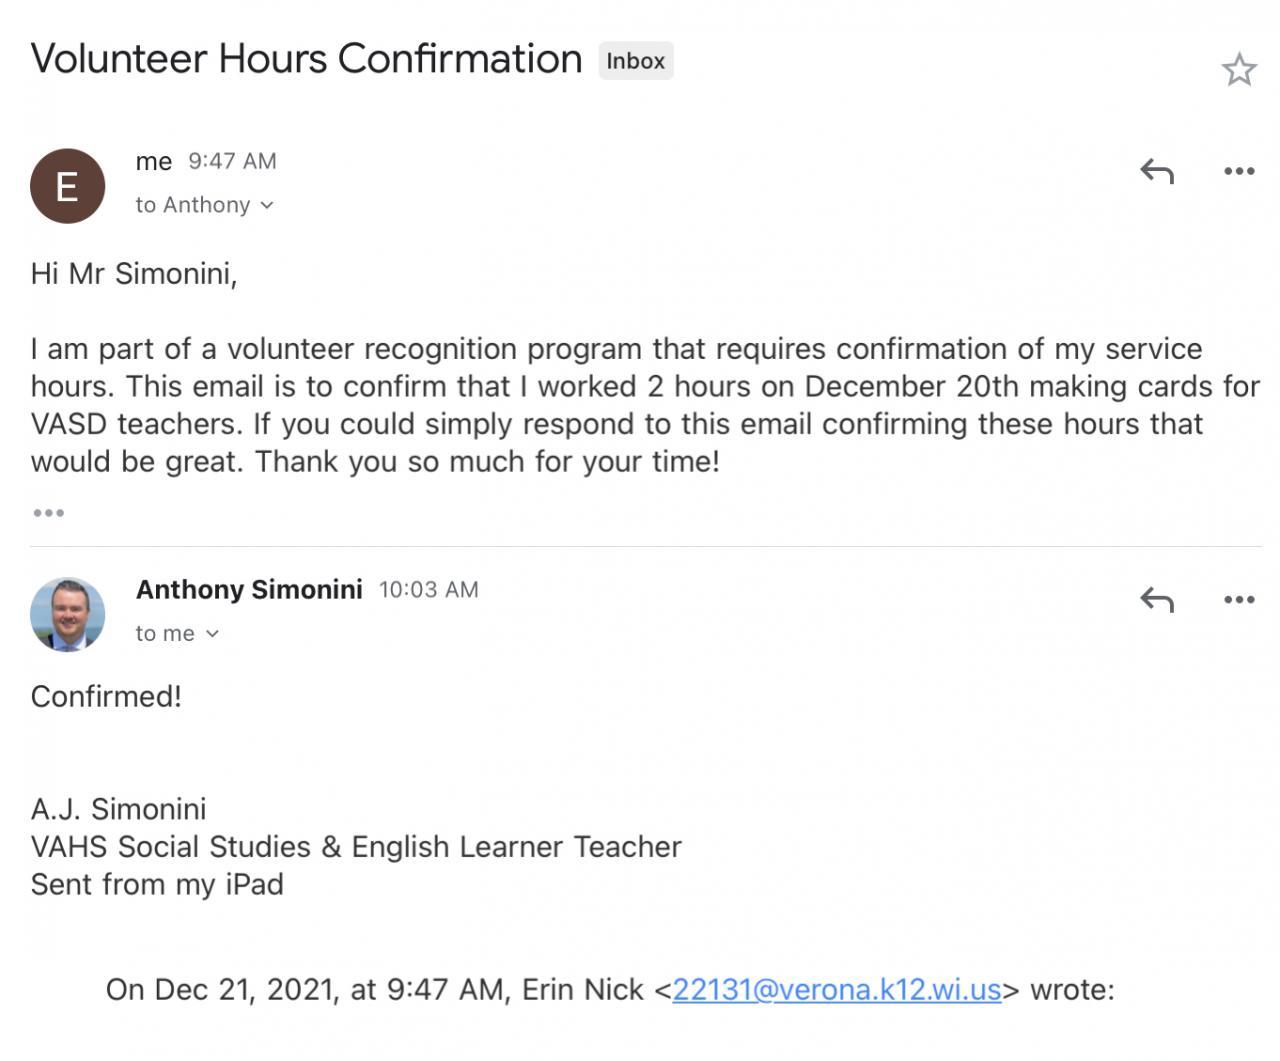Click the "Sent from my iPad" signature line
1280x1061 pixels.
click(x=157, y=884)
